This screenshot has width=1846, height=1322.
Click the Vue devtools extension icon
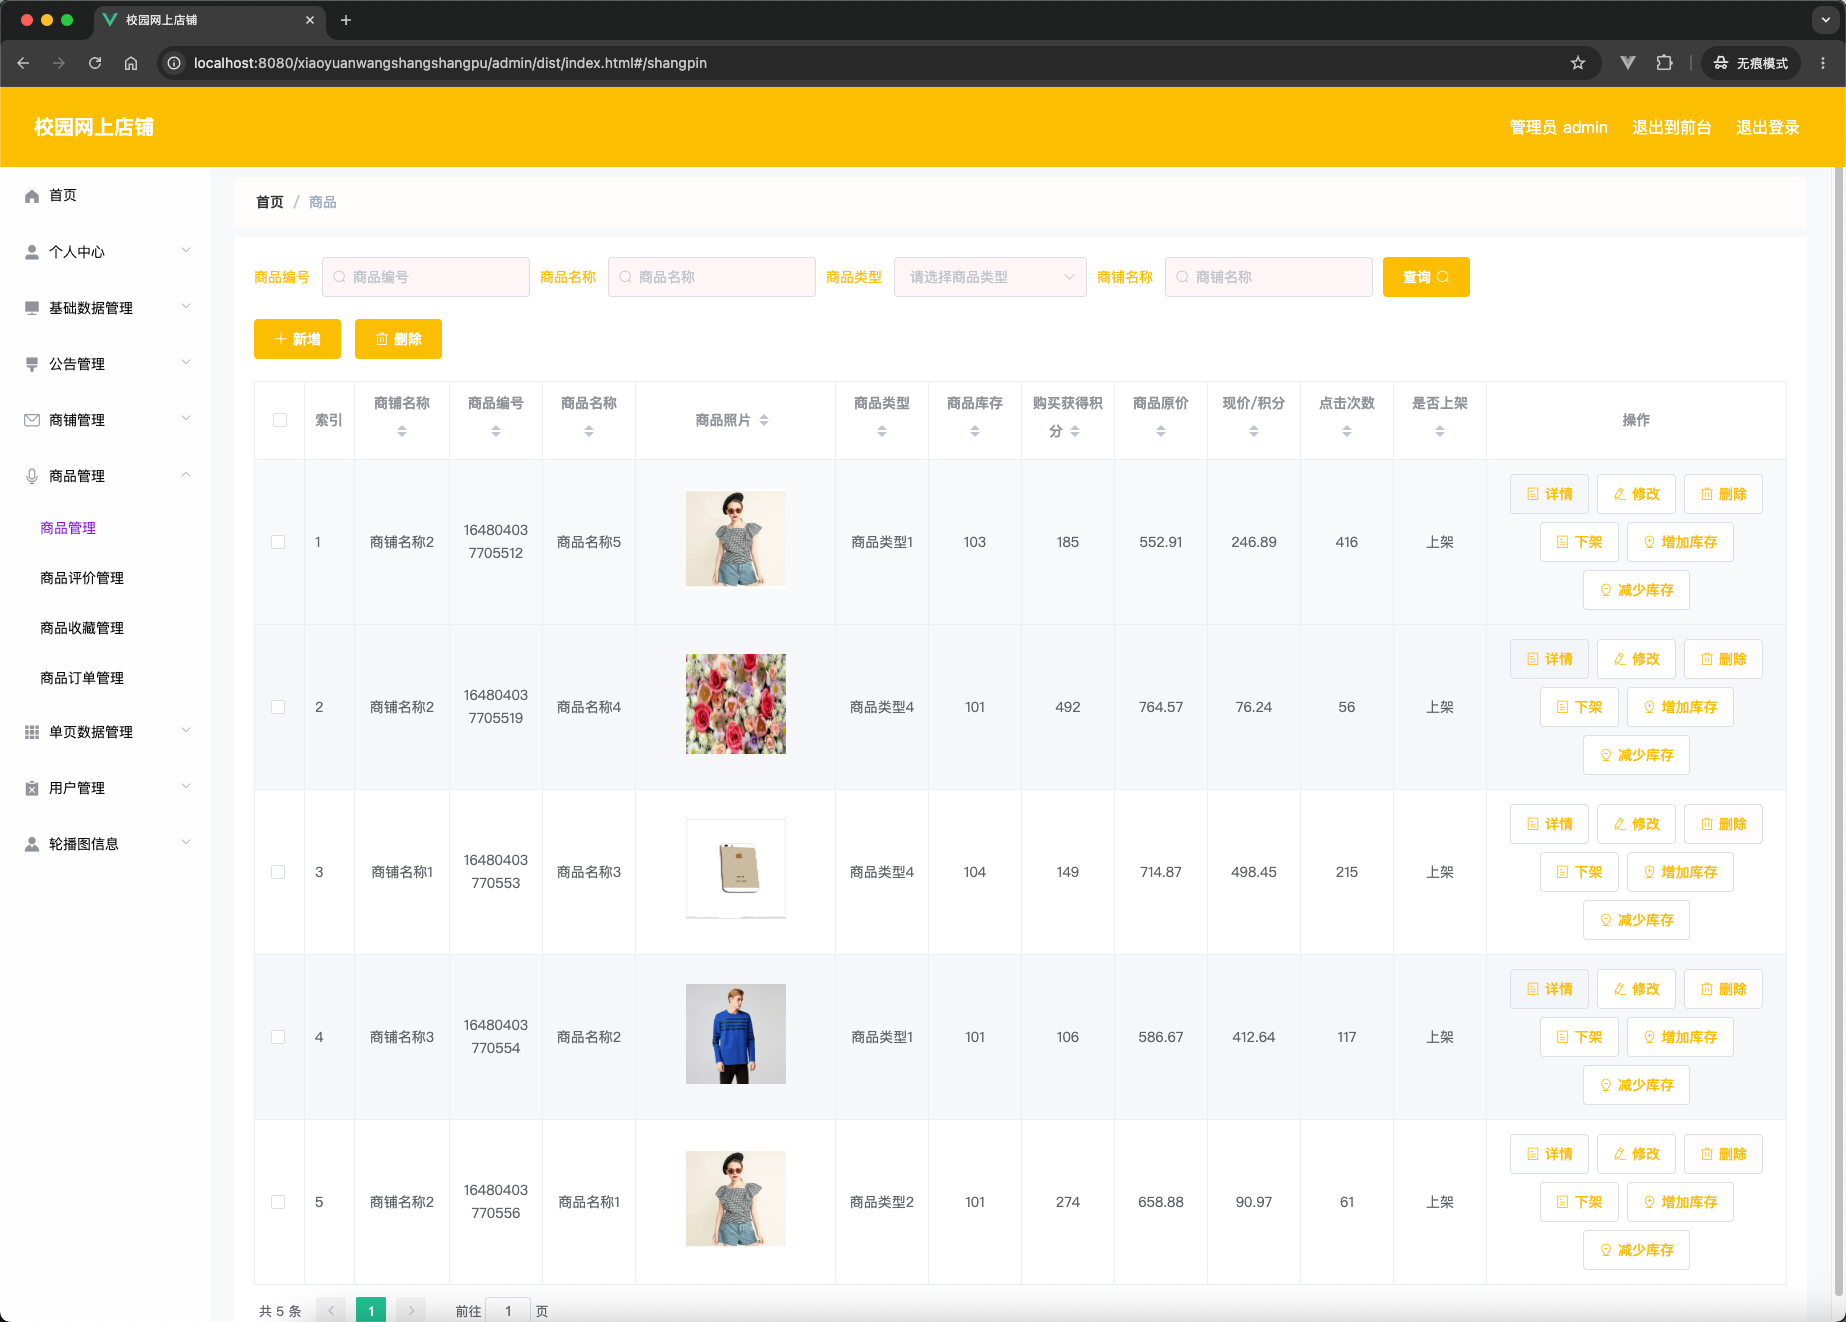click(x=1628, y=63)
